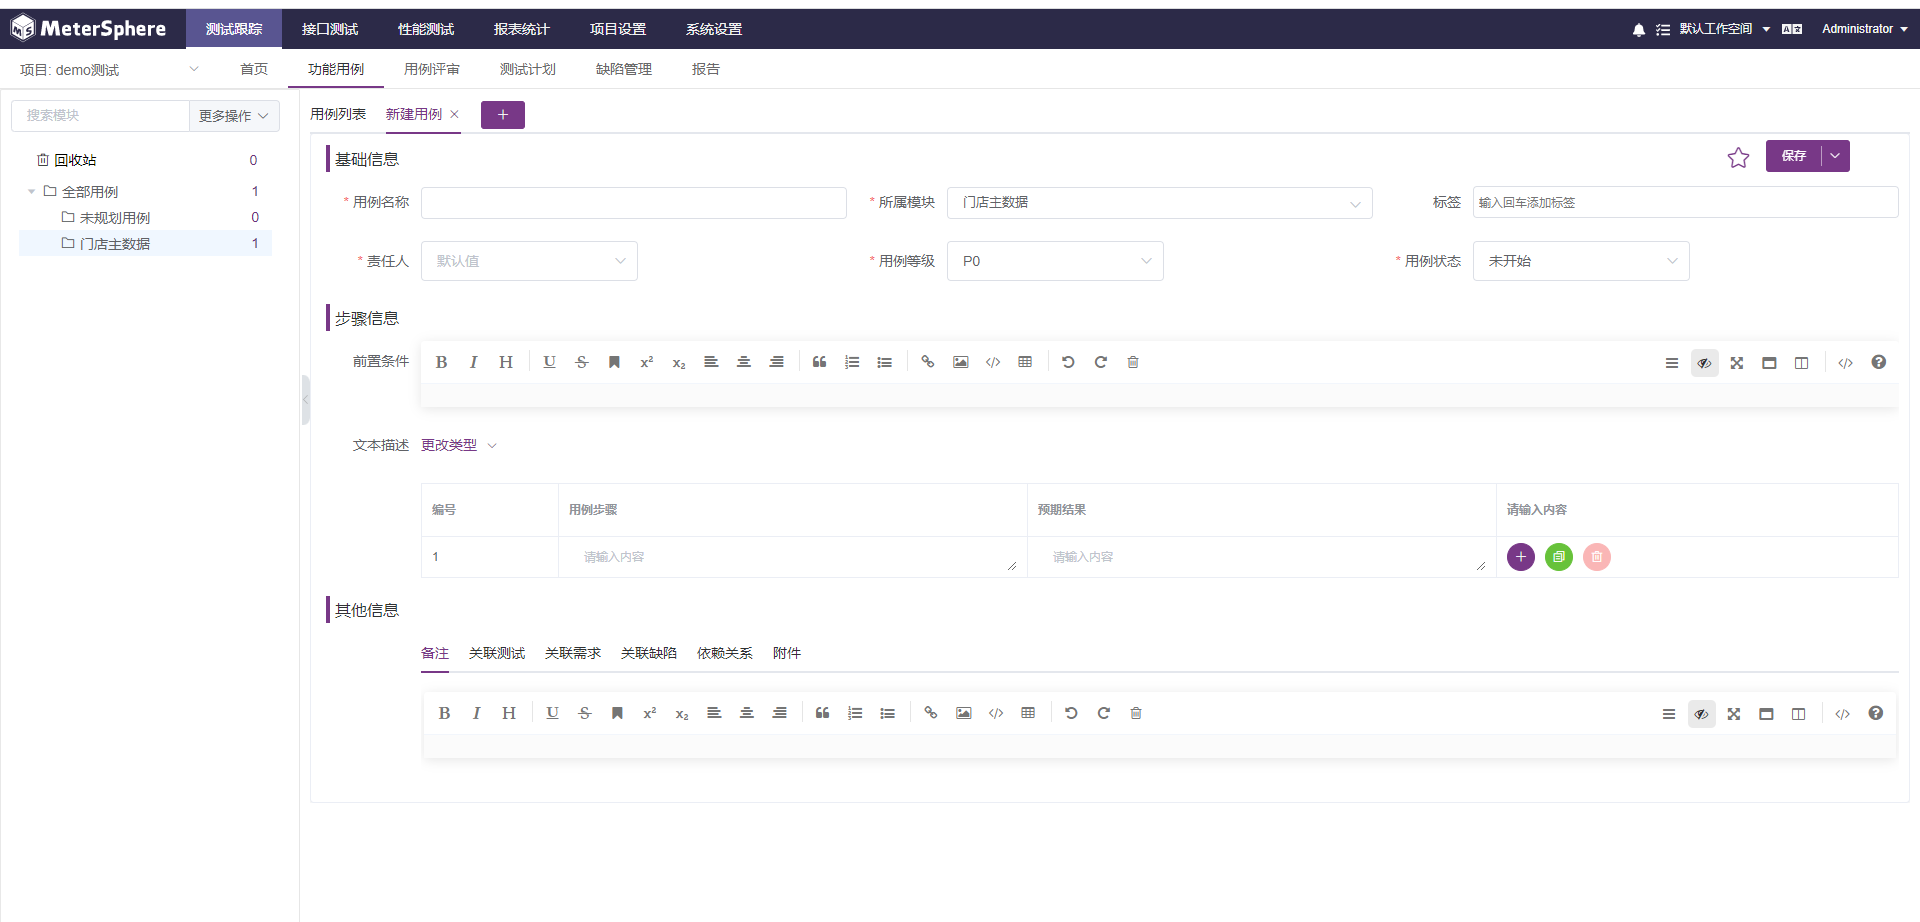The image size is (1920, 922).
Task: Apply superscript in the 备注 editor
Action: (650, 713)
